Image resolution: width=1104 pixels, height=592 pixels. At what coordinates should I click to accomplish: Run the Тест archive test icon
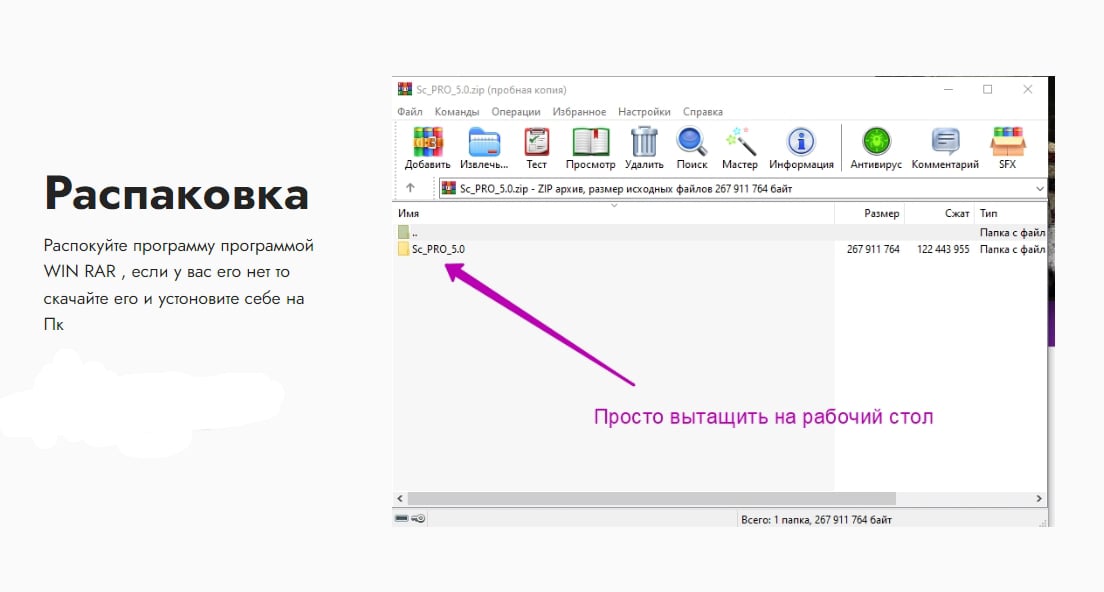tap(537, 143)
